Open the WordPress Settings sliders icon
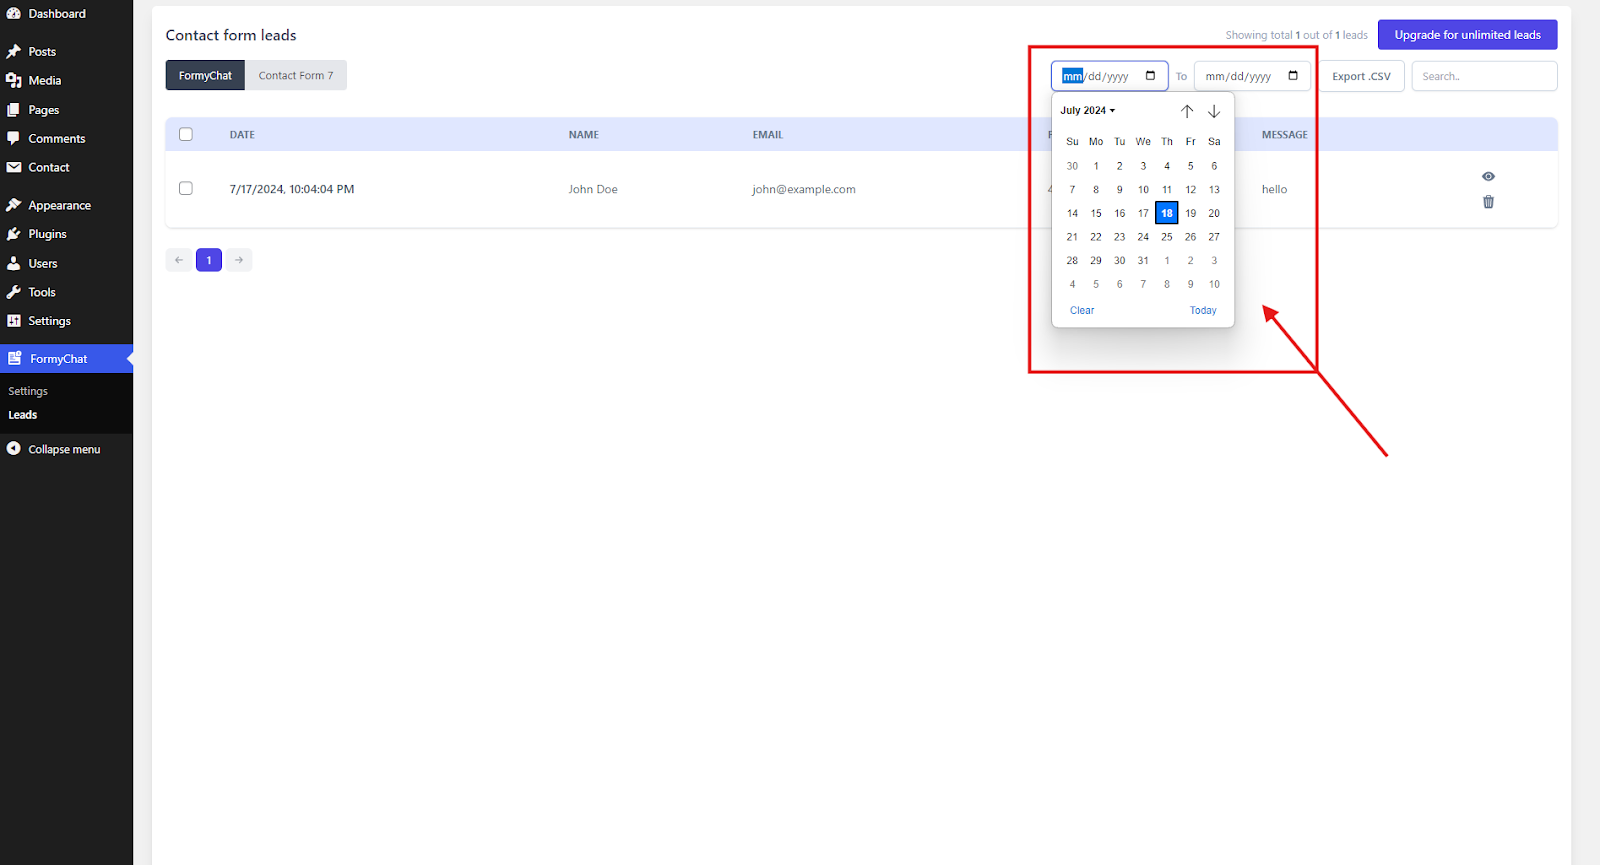The image size is (1600, 865). [14, 322]
